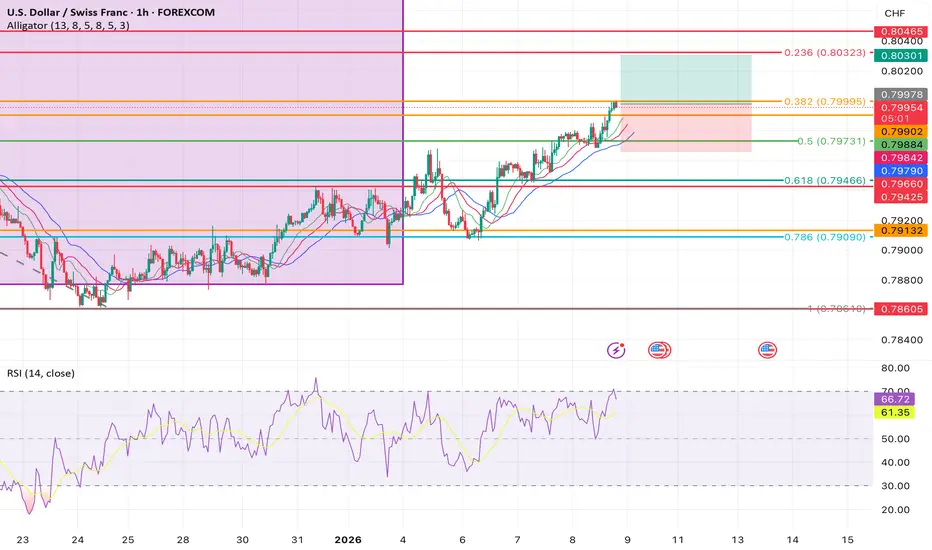Click date 23 on the time axis
The image size is (932, 550).
pyautogui.click(x=23, y=540)
